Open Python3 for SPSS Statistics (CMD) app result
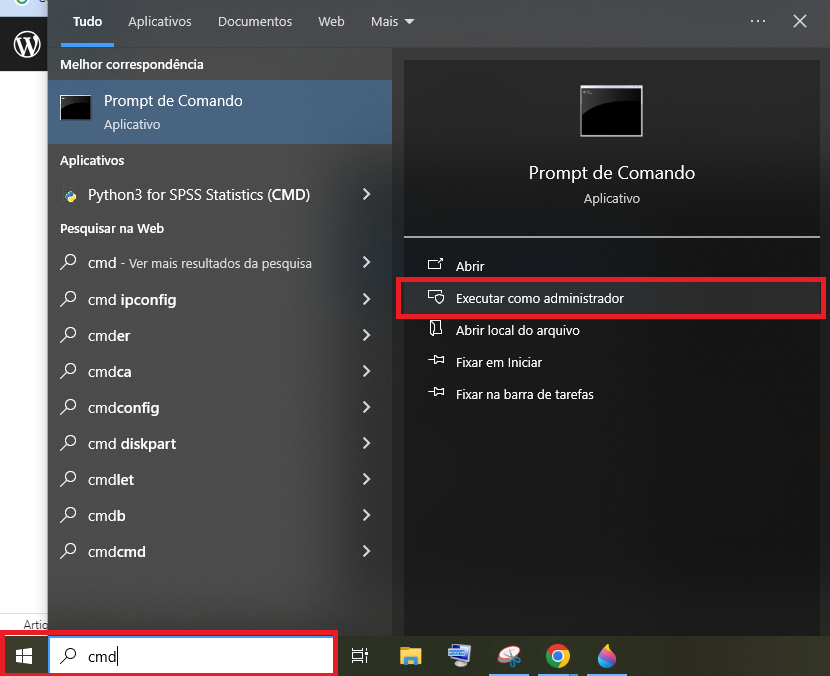Image resolution: width=830 pixels, height=676 pixels. point(220,195)
